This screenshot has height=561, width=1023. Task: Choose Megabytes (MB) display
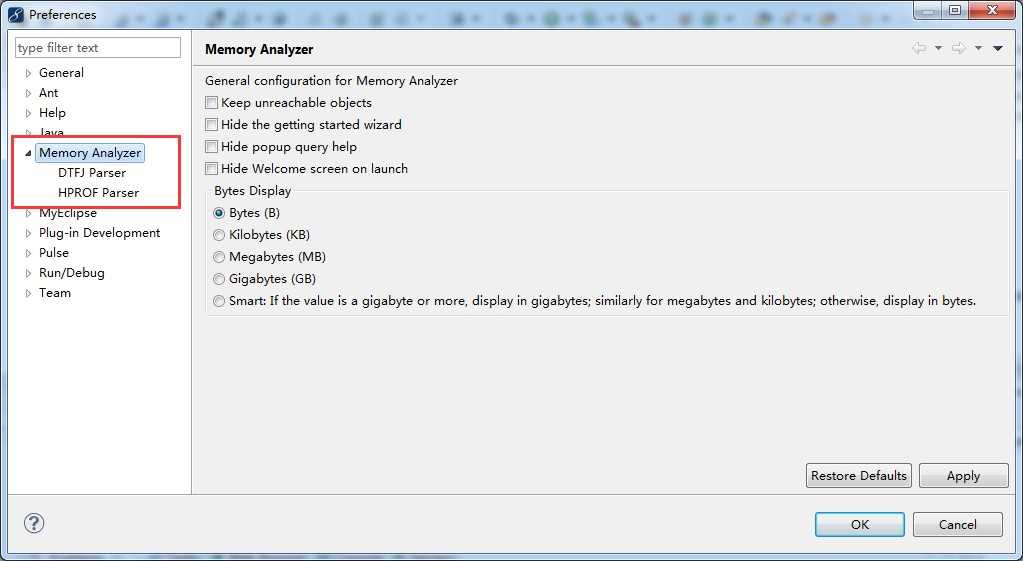pyautogui.click(x=219, y=257)
